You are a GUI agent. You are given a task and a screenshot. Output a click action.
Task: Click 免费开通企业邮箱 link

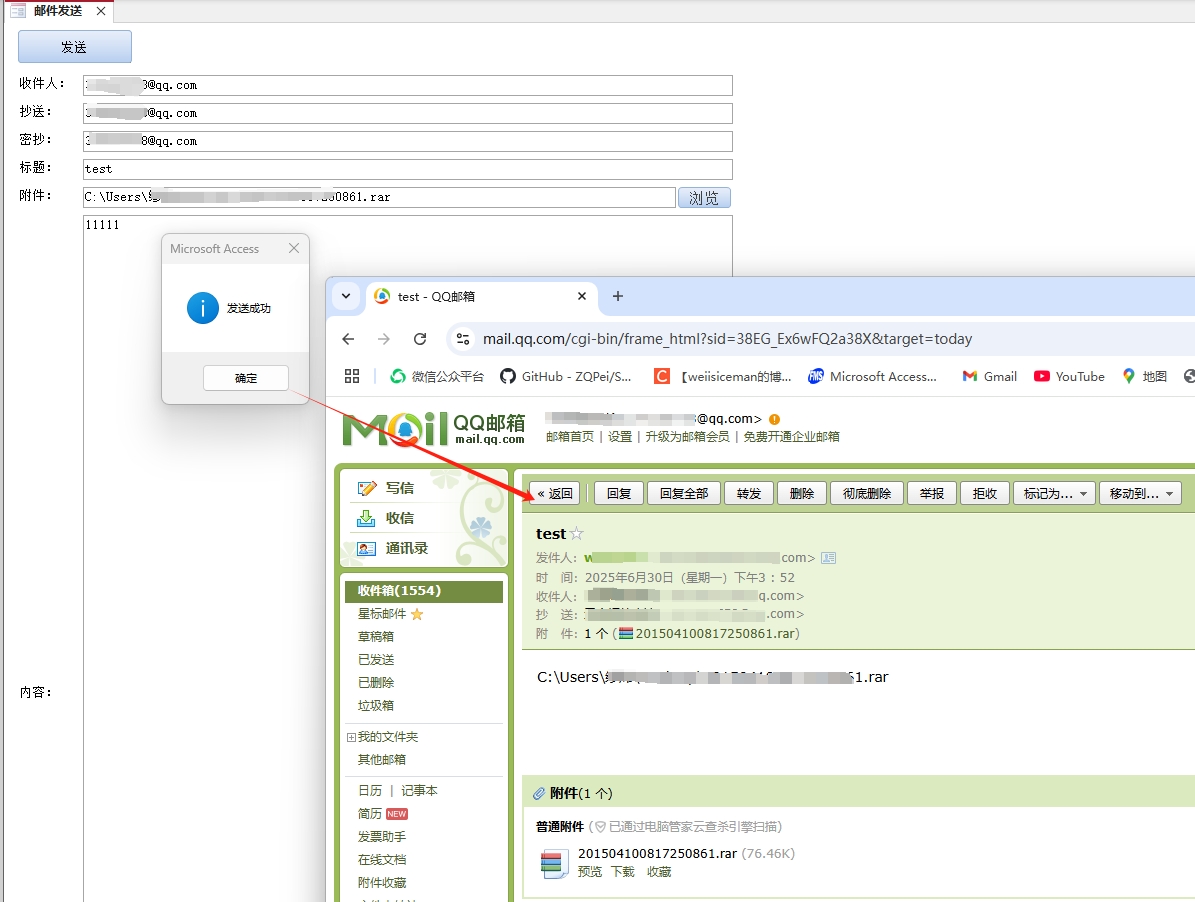pos(792,437)
